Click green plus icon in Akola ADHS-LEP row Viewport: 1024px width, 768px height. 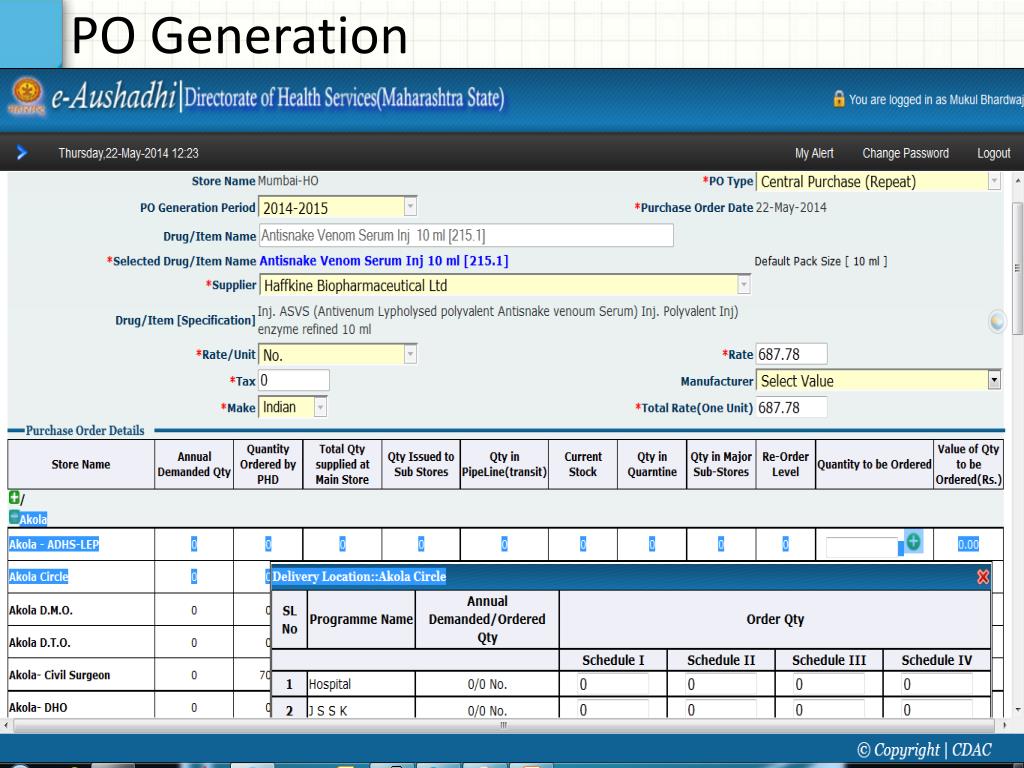(x=913, y=542)
